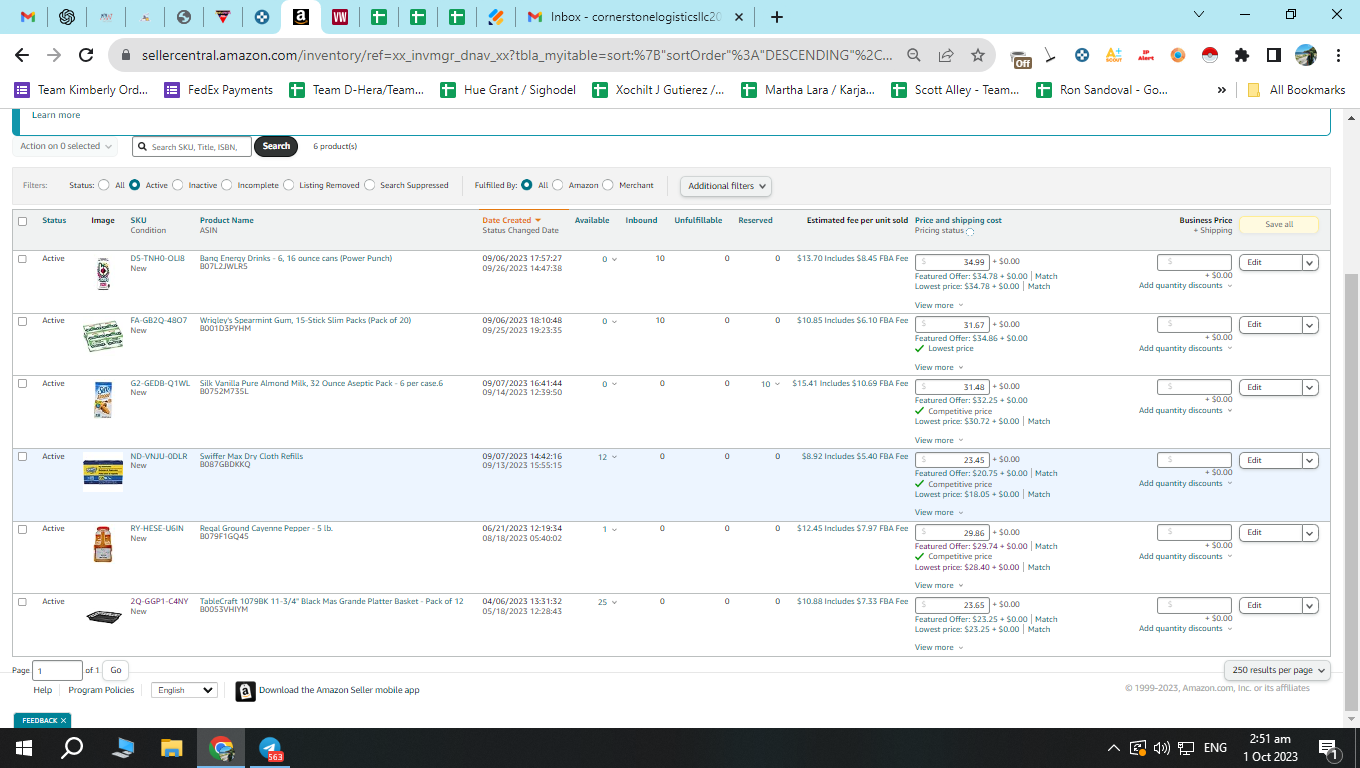1360x768 pixels.
Task: Click the extension icon labeled Off
Action: pyautogui.click(x=1021, y=58)
